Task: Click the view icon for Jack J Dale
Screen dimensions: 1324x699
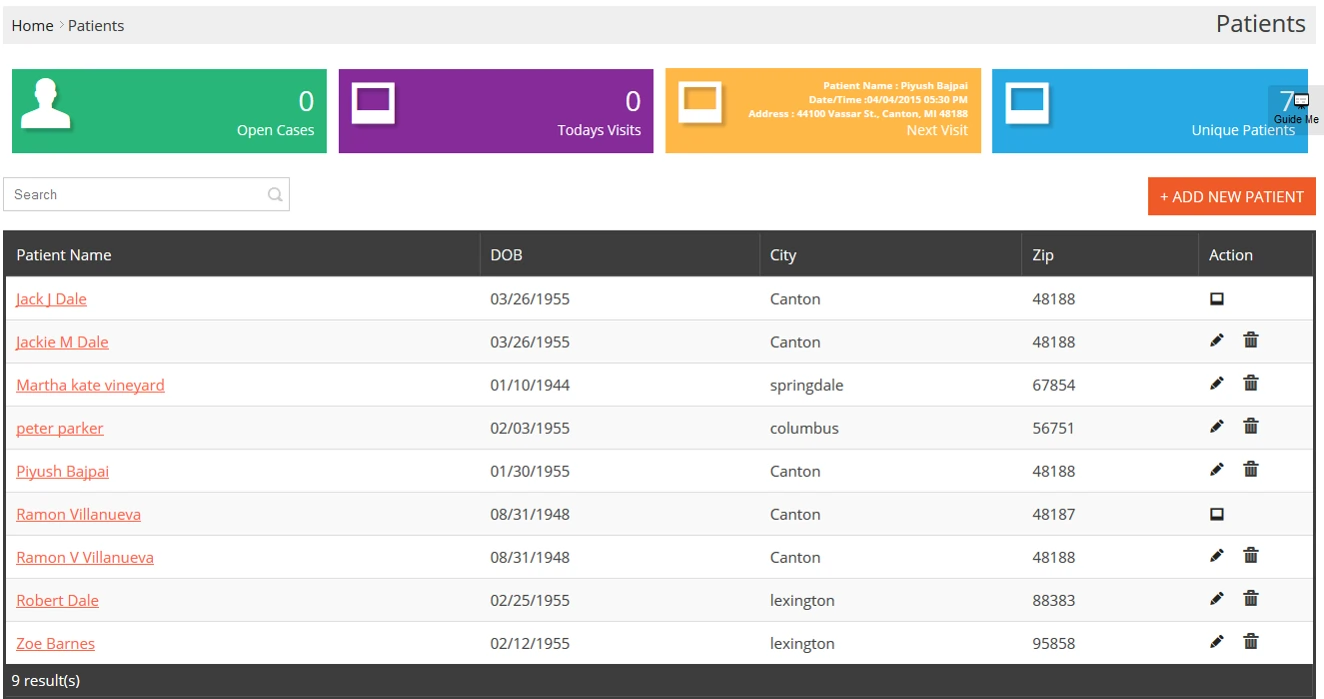Action: point(1217,299)
